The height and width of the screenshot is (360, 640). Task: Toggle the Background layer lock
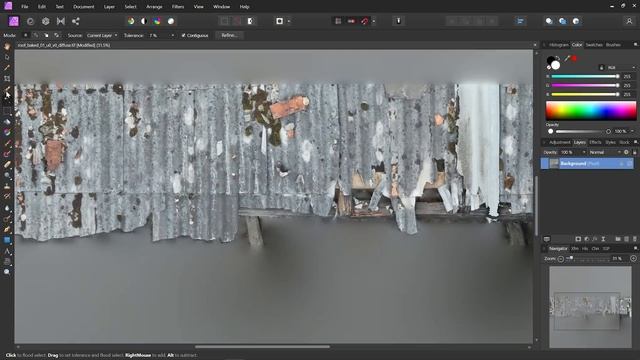[621, 164]
